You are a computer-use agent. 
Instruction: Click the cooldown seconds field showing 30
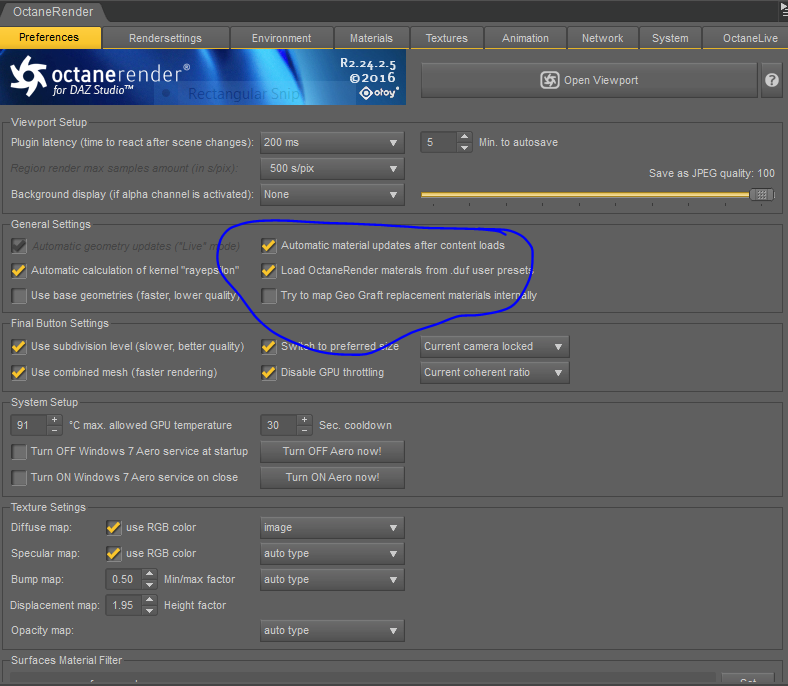click(x=278, y=425)
